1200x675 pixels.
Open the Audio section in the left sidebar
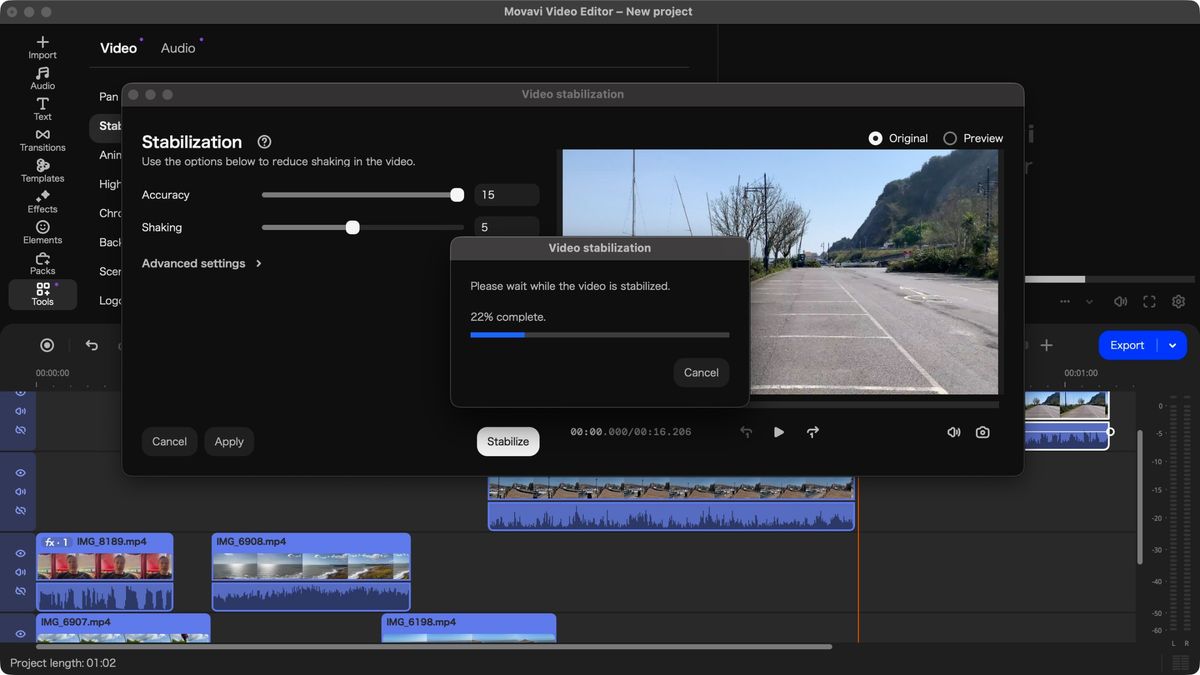42,78
